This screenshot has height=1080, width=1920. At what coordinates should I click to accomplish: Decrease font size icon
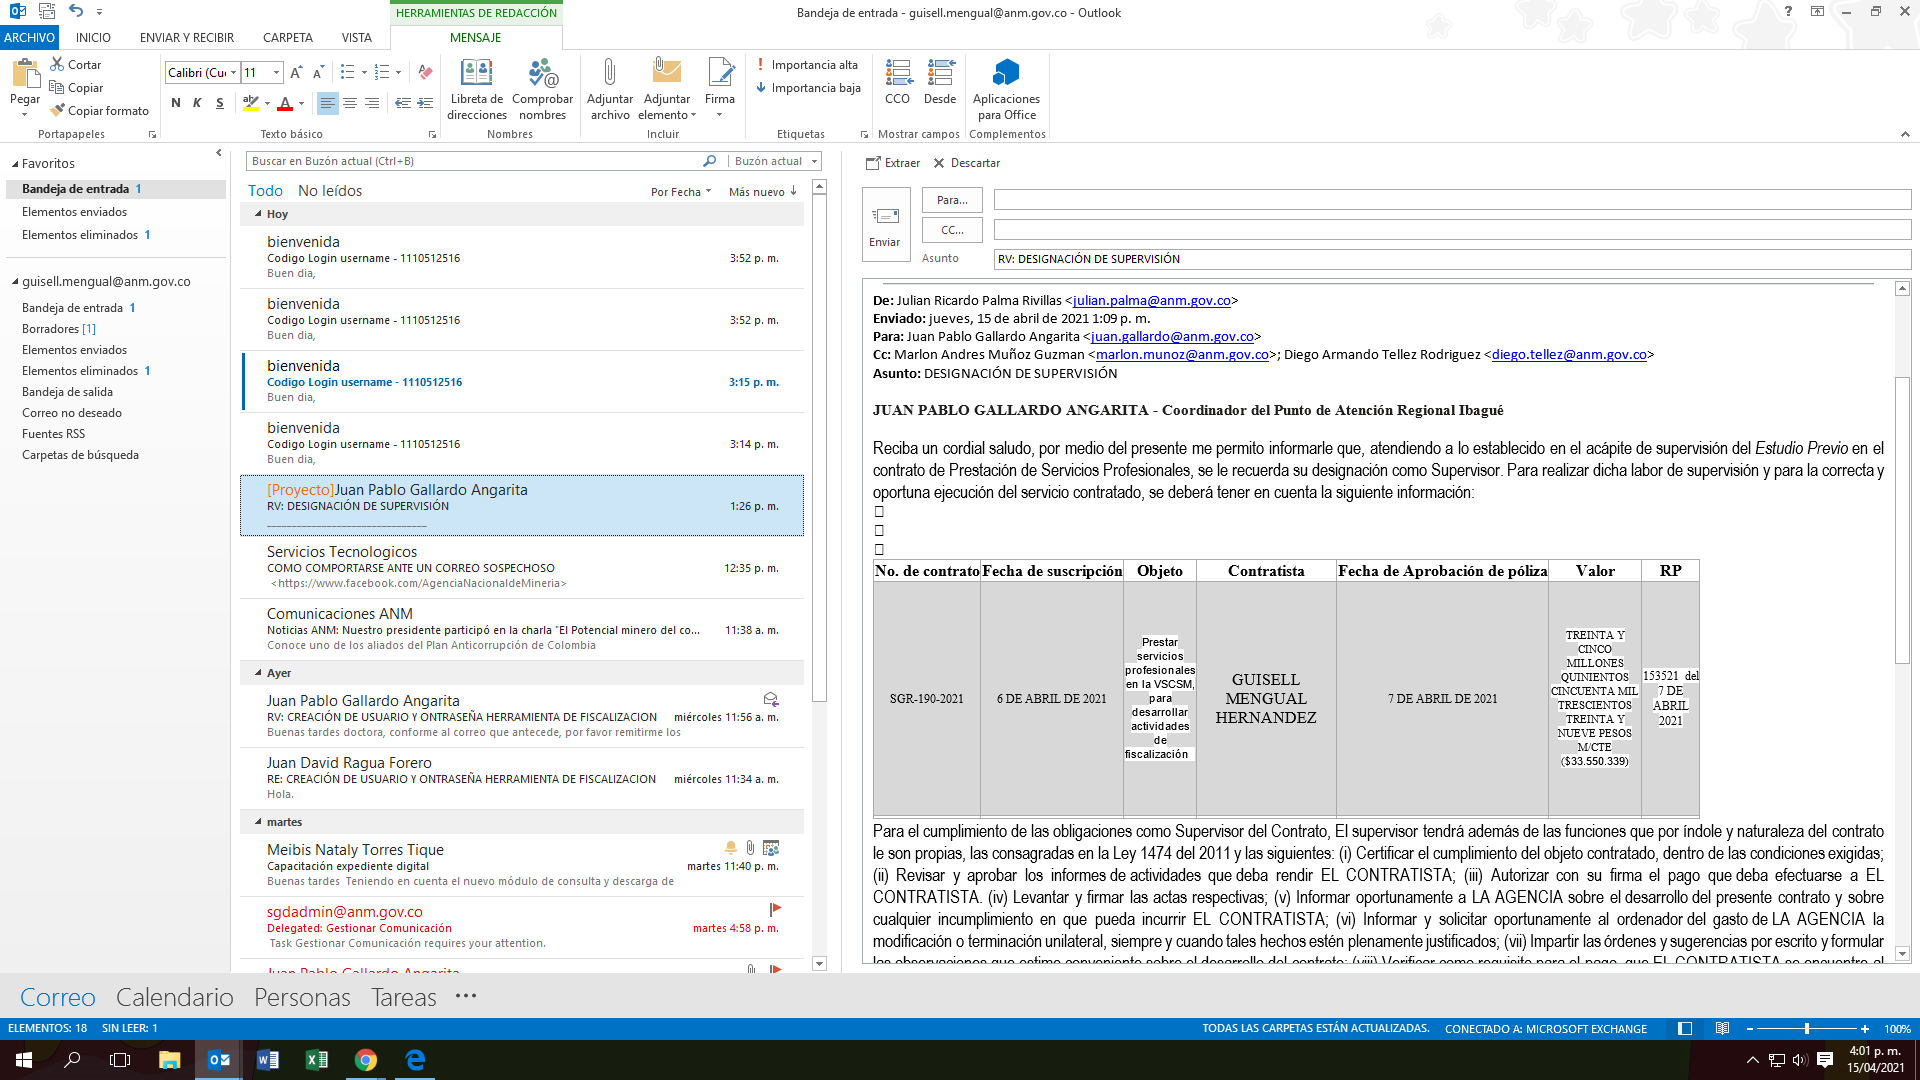tap(318, 72)
